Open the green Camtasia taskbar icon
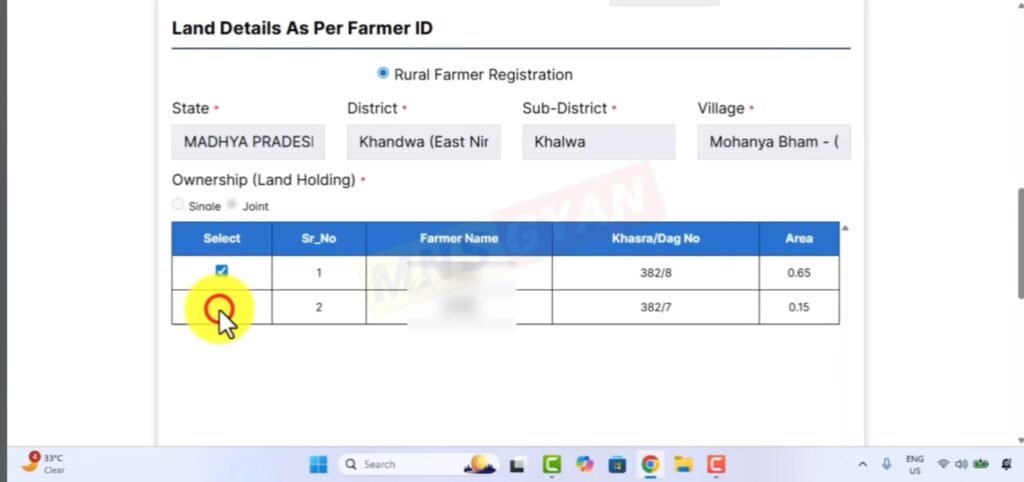The image size is (1024, 482). pyautogui.click(x=552, y=464)
